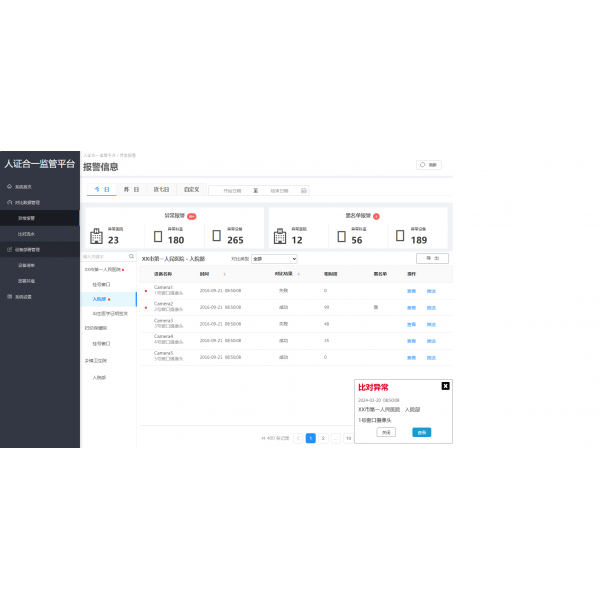
Task: Click the similarity value 48 in the Camera3 row
Action: tap(326, 324)
